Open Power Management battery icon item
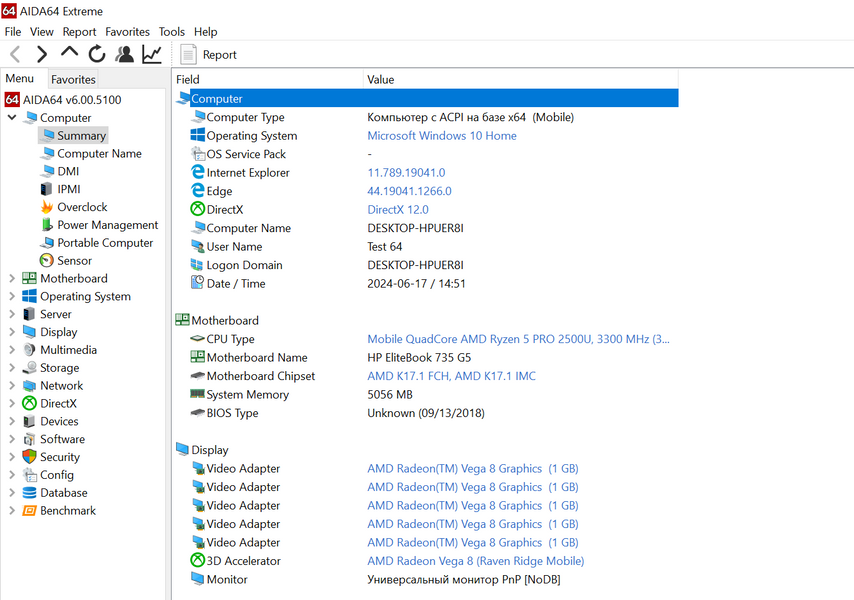 point(47,225)
